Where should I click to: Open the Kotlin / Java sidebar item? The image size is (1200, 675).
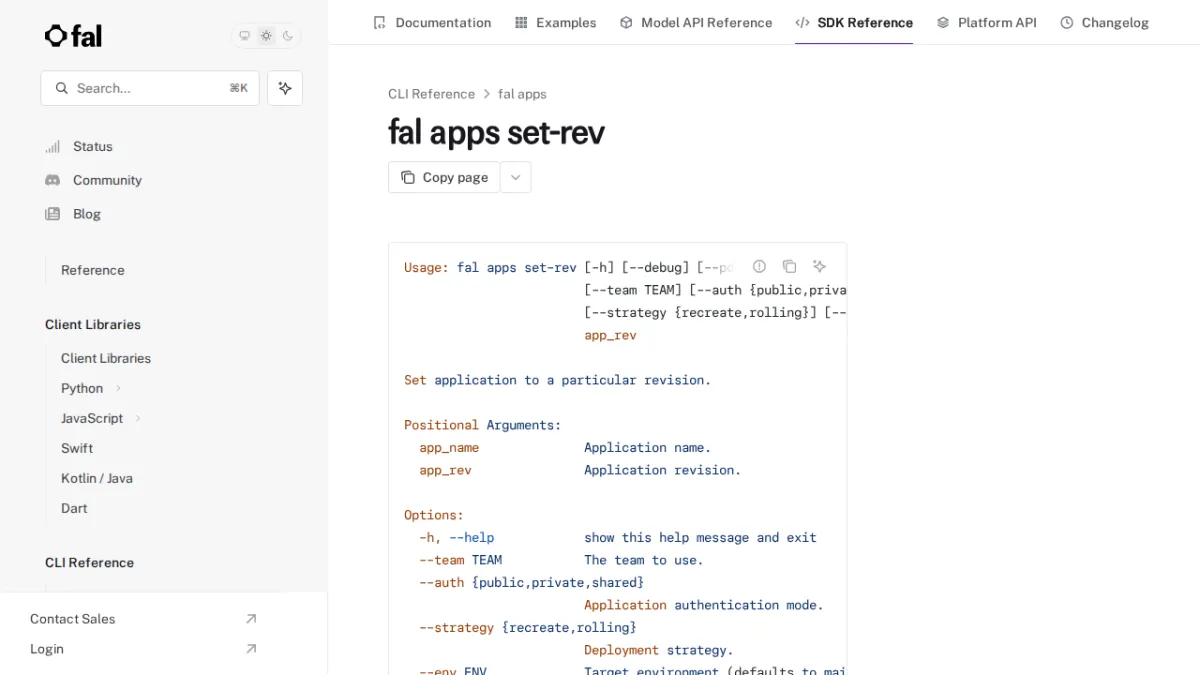click(x=97, y=478)
